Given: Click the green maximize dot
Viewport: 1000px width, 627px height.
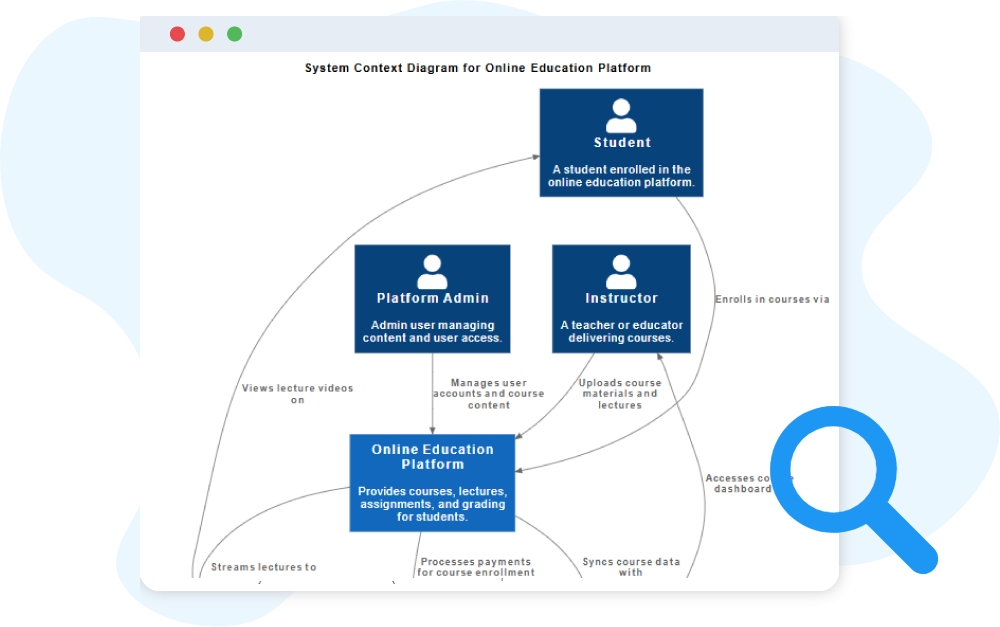Looking at the screenshot, I should 235,34.
